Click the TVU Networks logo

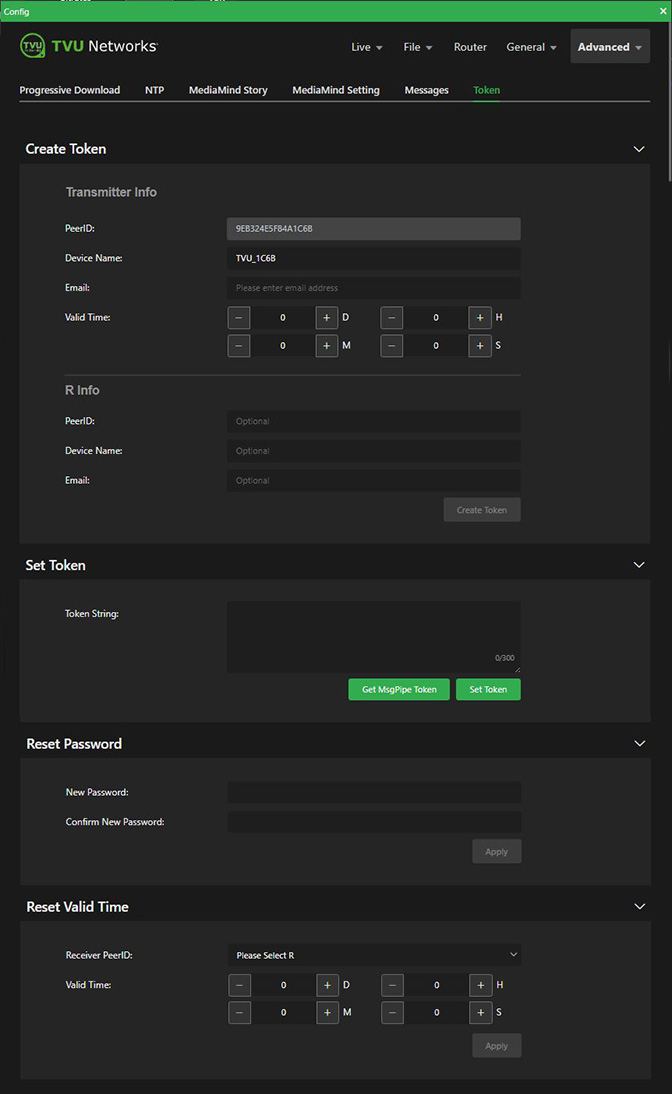click(x=88, y=47)
